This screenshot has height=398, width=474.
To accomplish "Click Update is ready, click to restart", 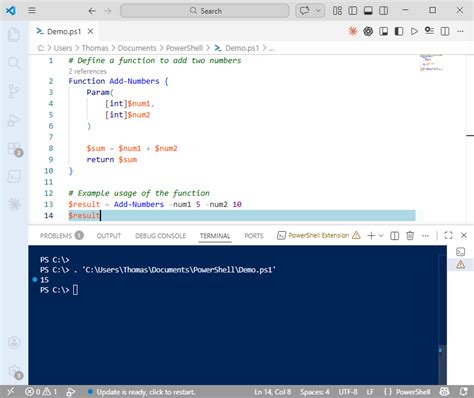I will point(142,392).
